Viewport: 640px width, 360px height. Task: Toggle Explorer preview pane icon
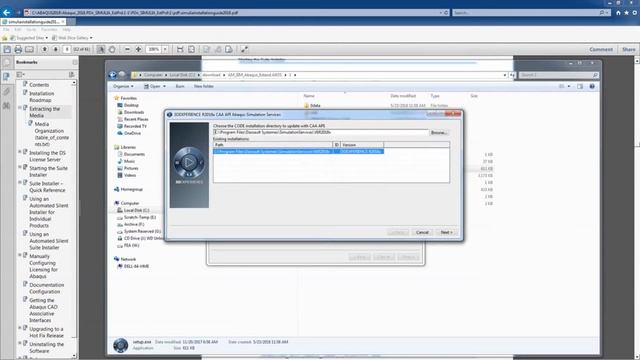tap(580, 87)
